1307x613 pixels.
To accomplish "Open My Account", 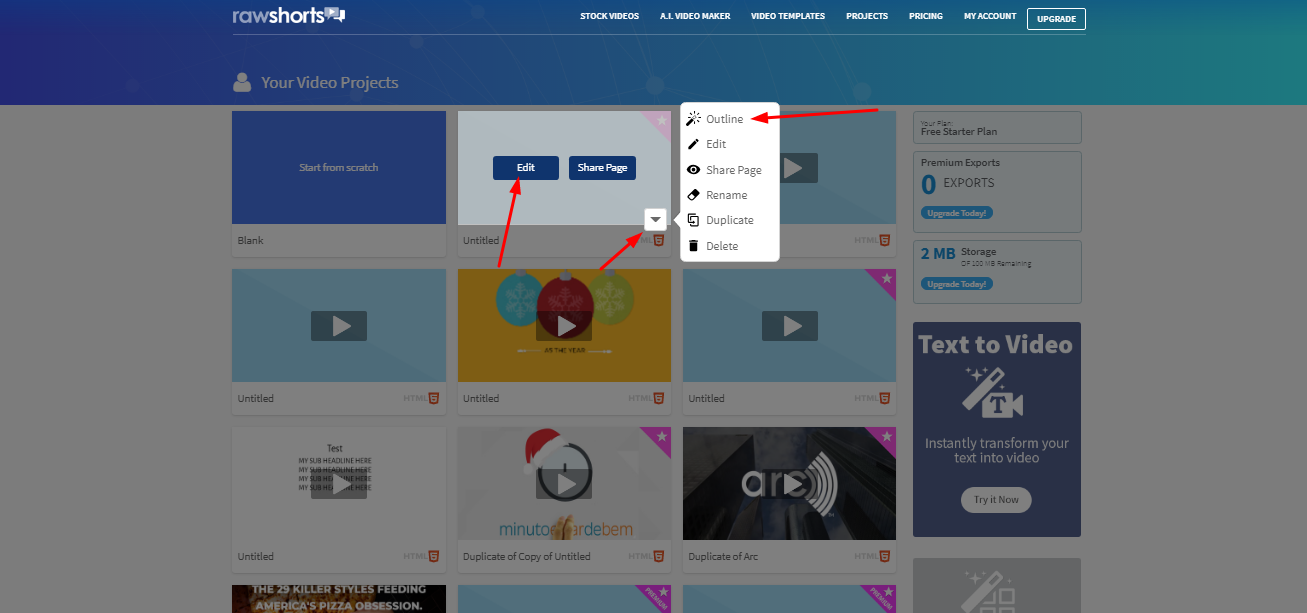I will [x=990, y=17].
